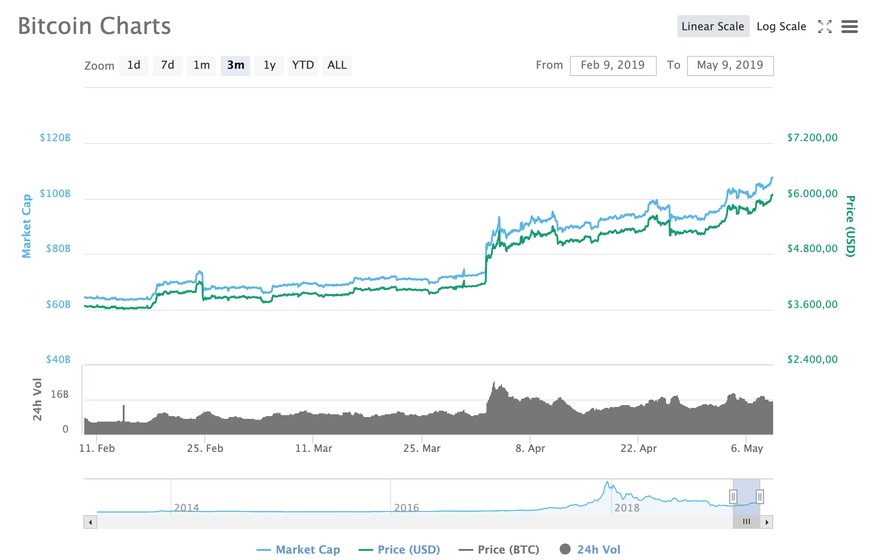This screenshot has width=873, height=560.
Task: Click the 8. Apr axis label
Action: 530,448
